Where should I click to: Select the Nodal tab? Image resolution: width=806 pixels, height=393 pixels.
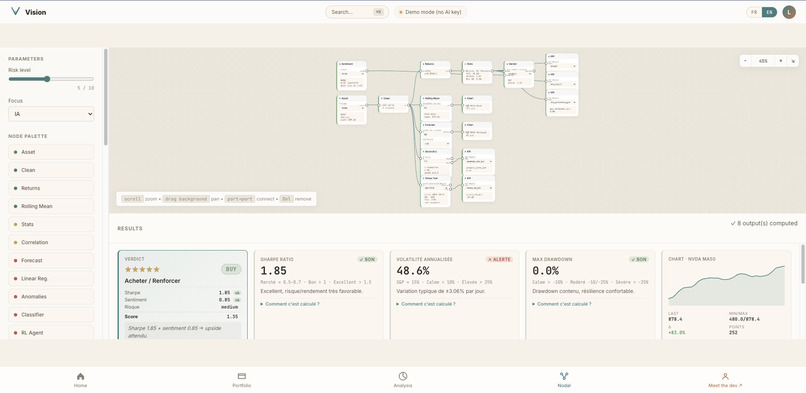564,380
